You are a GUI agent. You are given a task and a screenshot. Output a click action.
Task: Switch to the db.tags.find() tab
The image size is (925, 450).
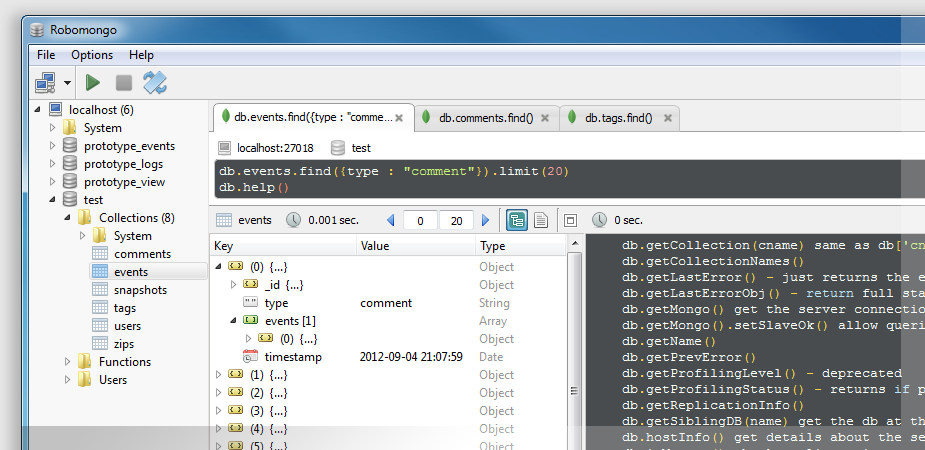(x=618, y=118)
